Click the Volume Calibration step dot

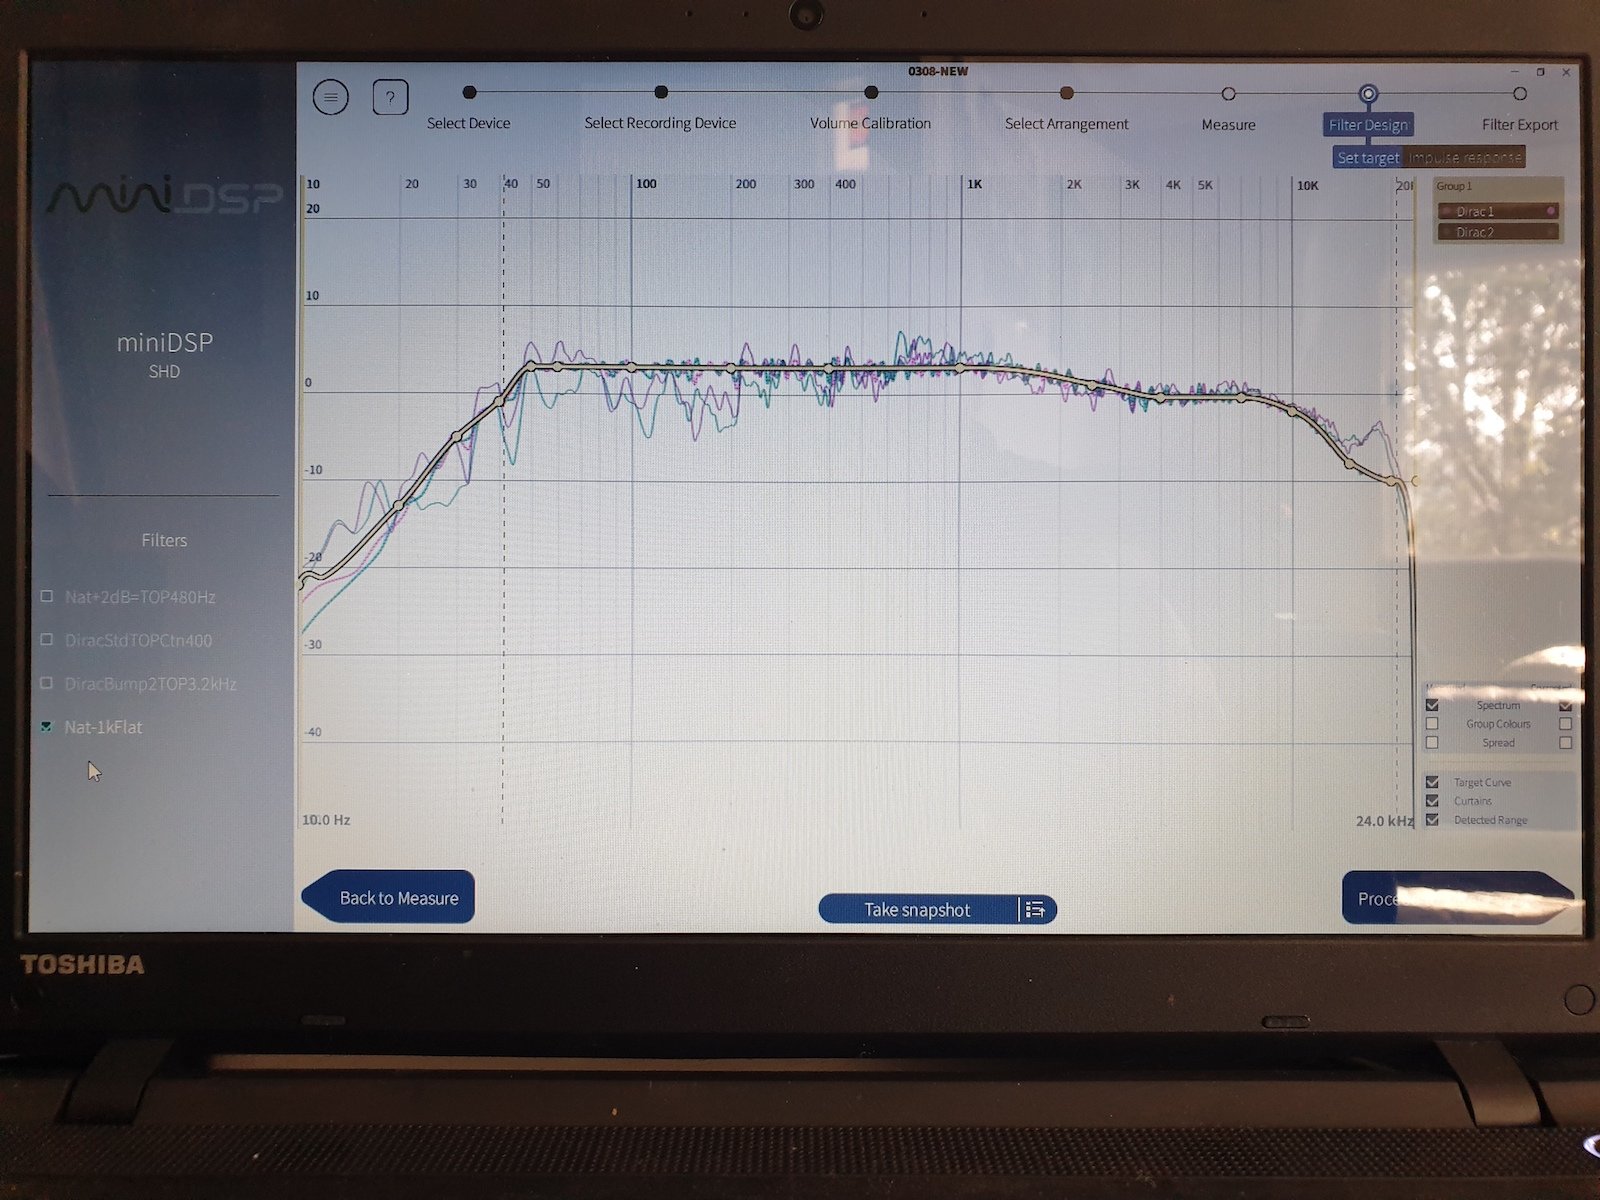point(871,92)
